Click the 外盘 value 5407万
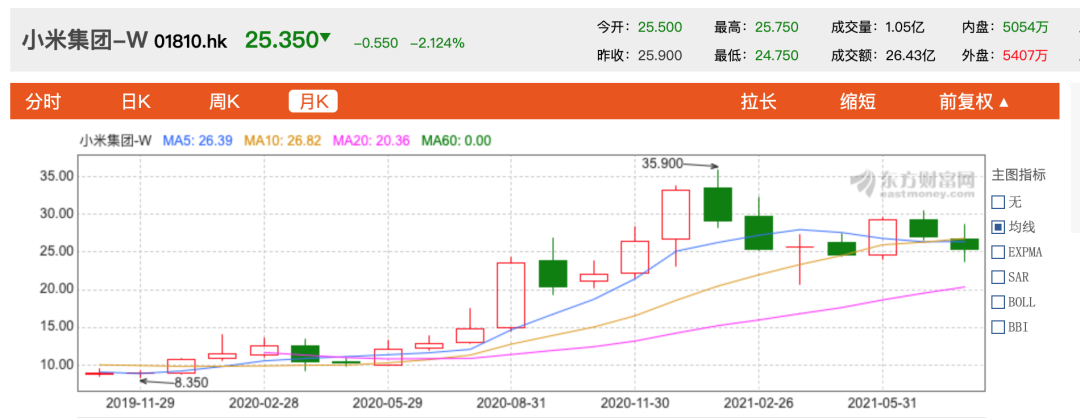The width and height of the screenshot is (1080, 418). coord(1026,56)
